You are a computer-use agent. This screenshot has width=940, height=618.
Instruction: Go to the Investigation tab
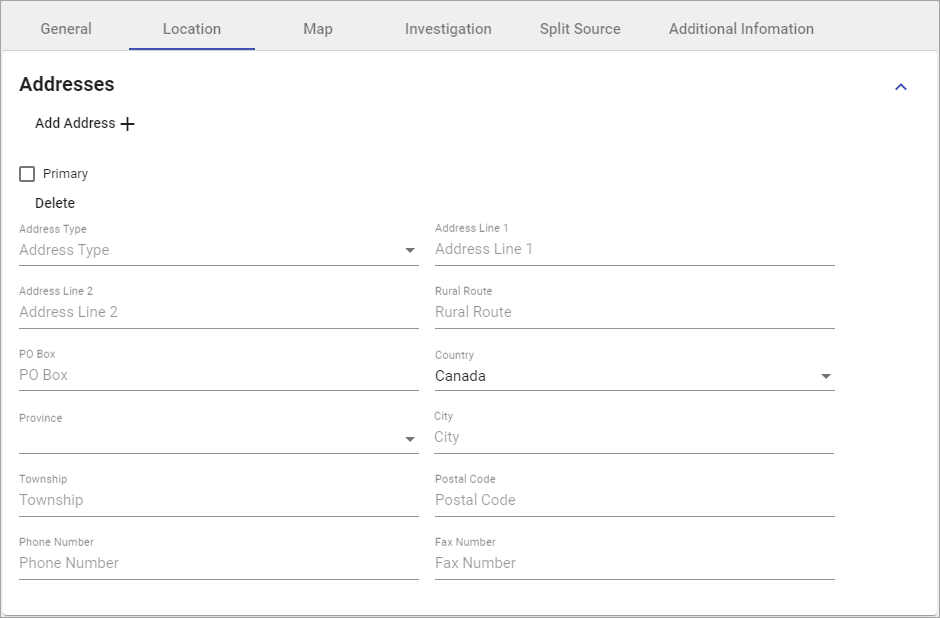pos(448,29)
